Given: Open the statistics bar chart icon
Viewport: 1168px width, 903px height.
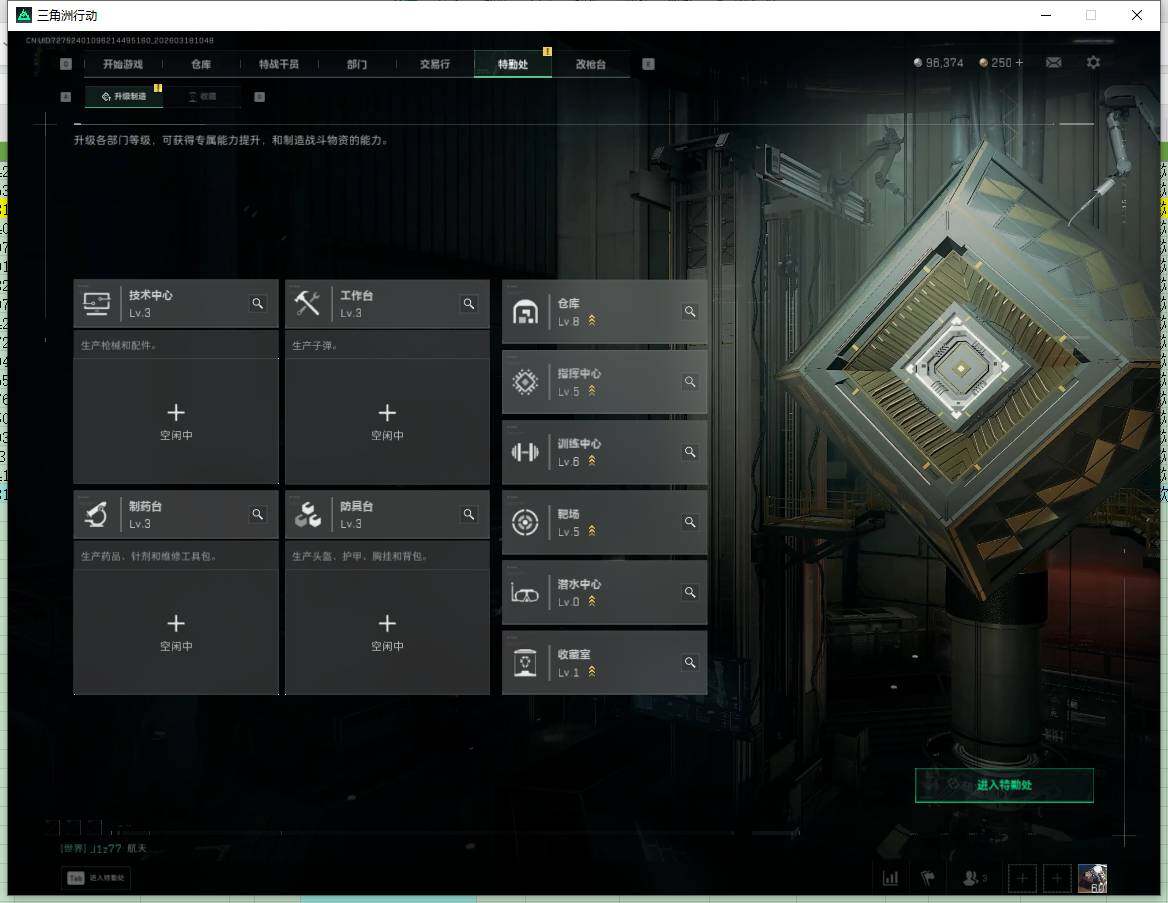Looking at the screenshot, I should (890, 878).
